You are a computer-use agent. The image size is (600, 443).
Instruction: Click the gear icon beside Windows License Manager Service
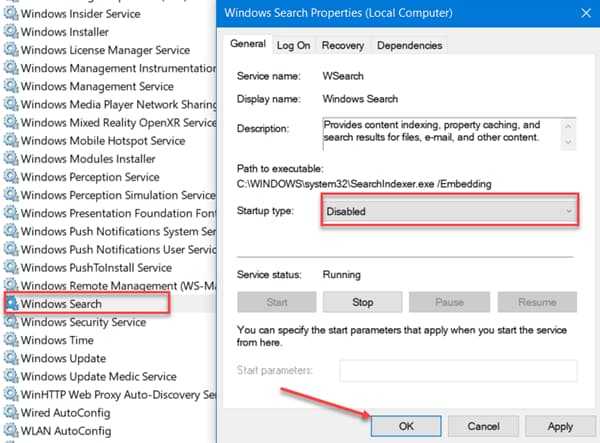point(11,50)
